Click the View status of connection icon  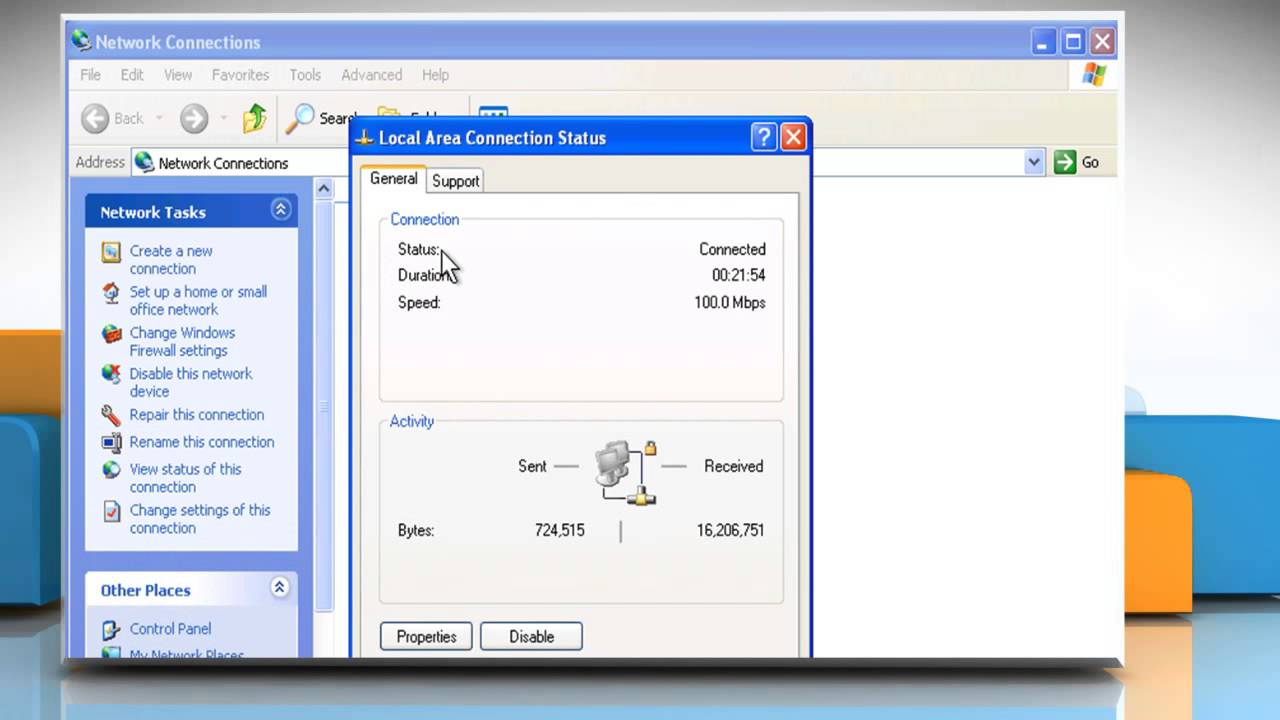click(x=111, y=470)
